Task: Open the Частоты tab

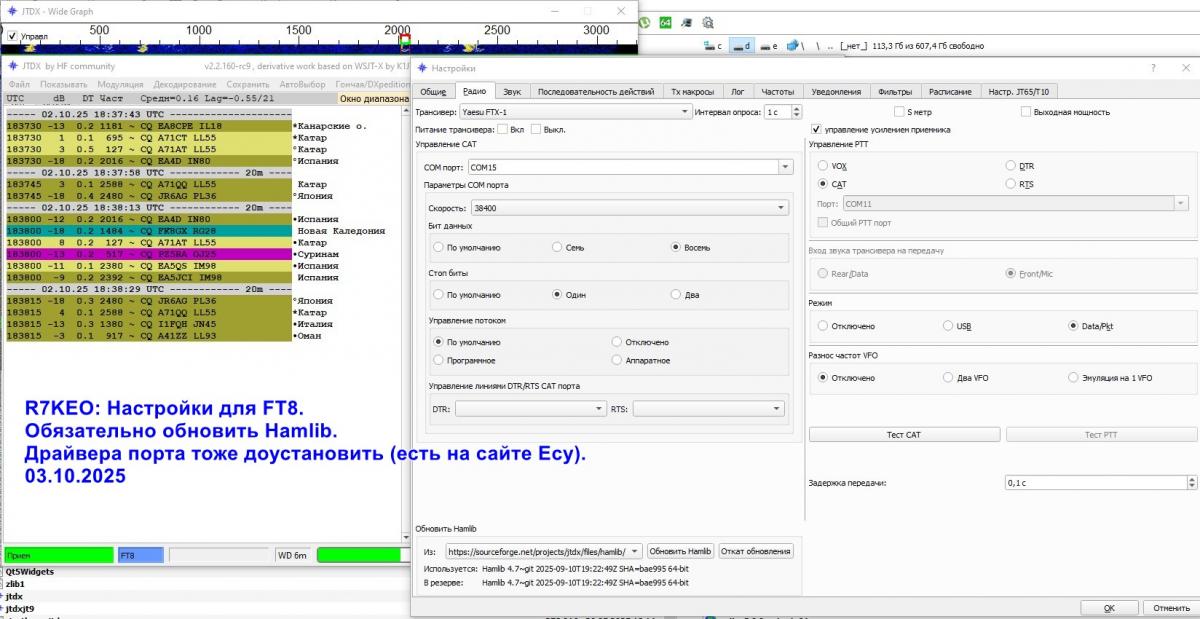Action: [x=777, y=91]
